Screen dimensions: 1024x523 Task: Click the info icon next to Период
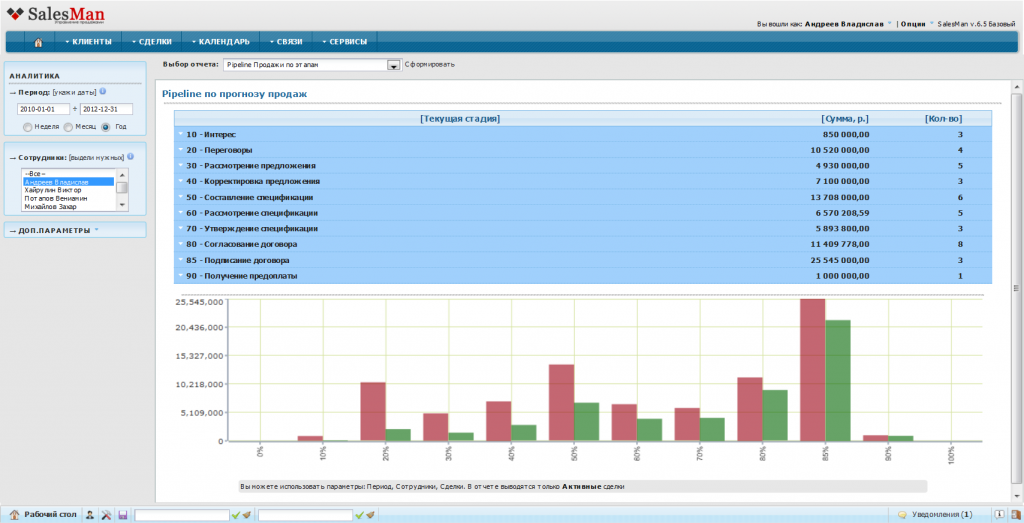coord(103,91)
